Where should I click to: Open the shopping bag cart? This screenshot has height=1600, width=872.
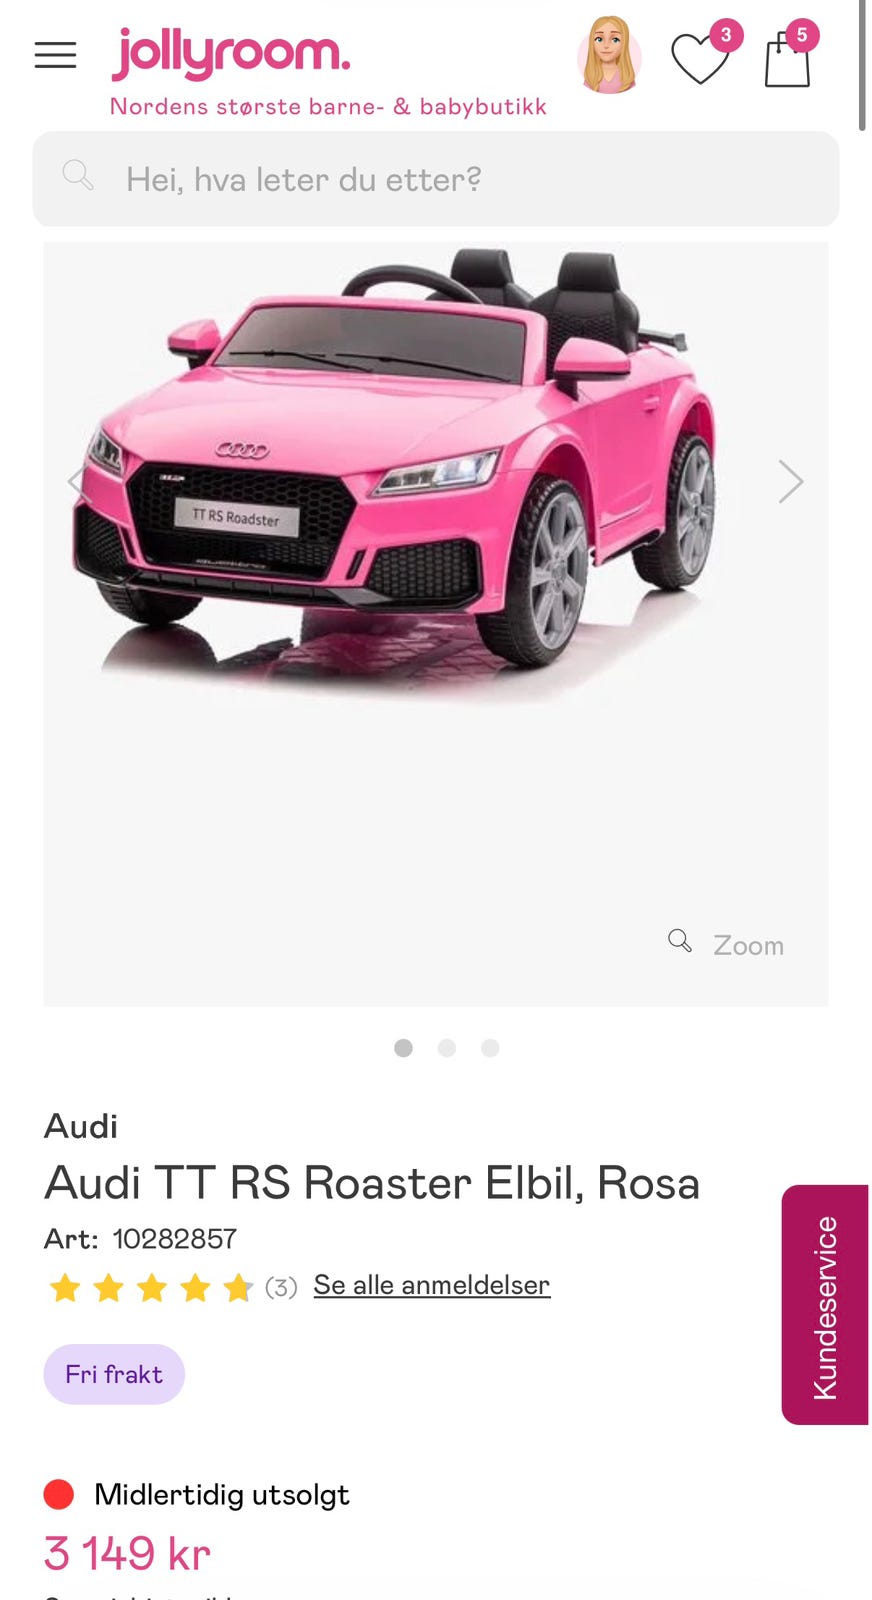[787, 59]
